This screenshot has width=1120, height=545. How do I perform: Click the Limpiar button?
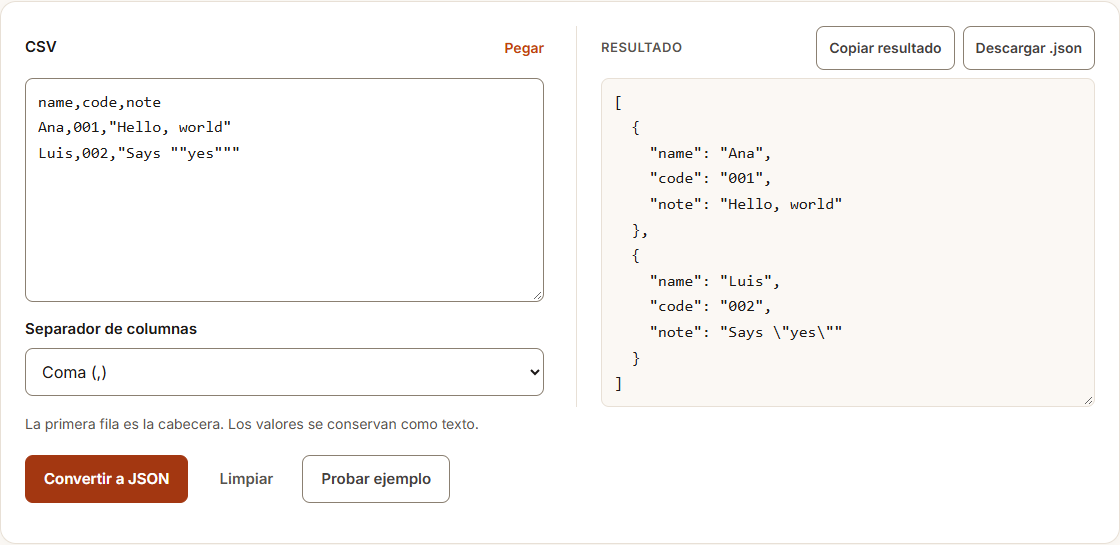246,479
